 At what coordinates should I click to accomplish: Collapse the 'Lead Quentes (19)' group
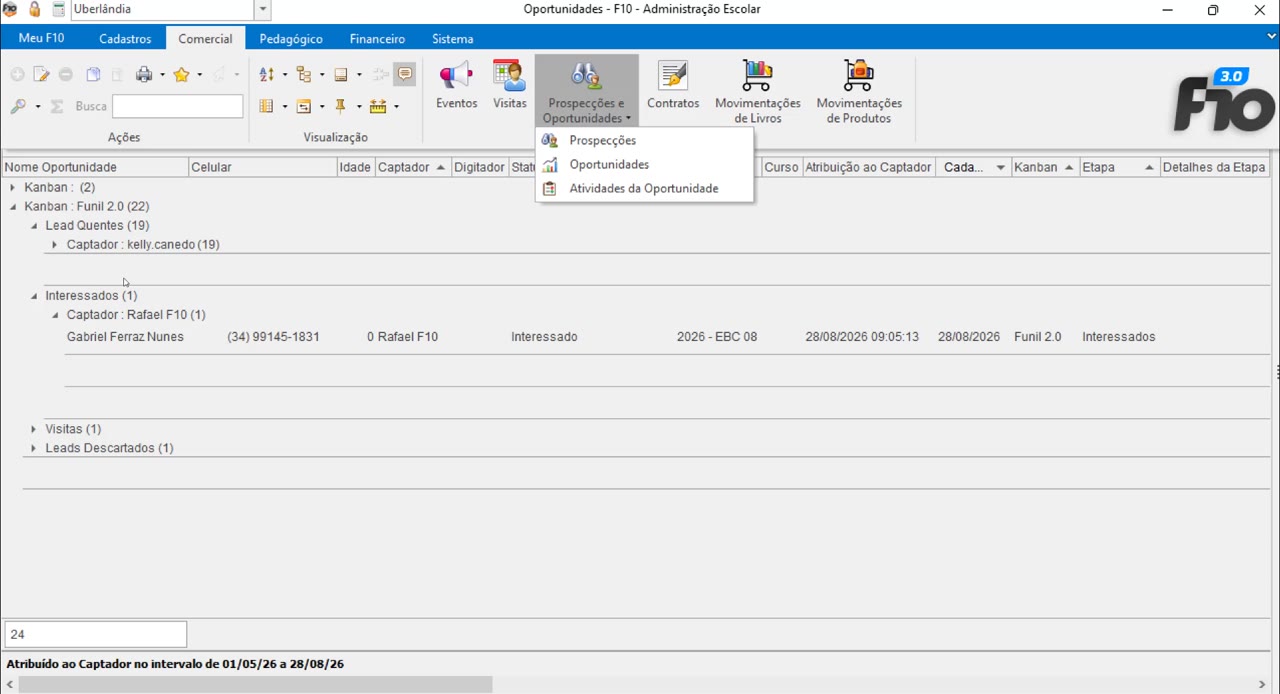point(33,226)
